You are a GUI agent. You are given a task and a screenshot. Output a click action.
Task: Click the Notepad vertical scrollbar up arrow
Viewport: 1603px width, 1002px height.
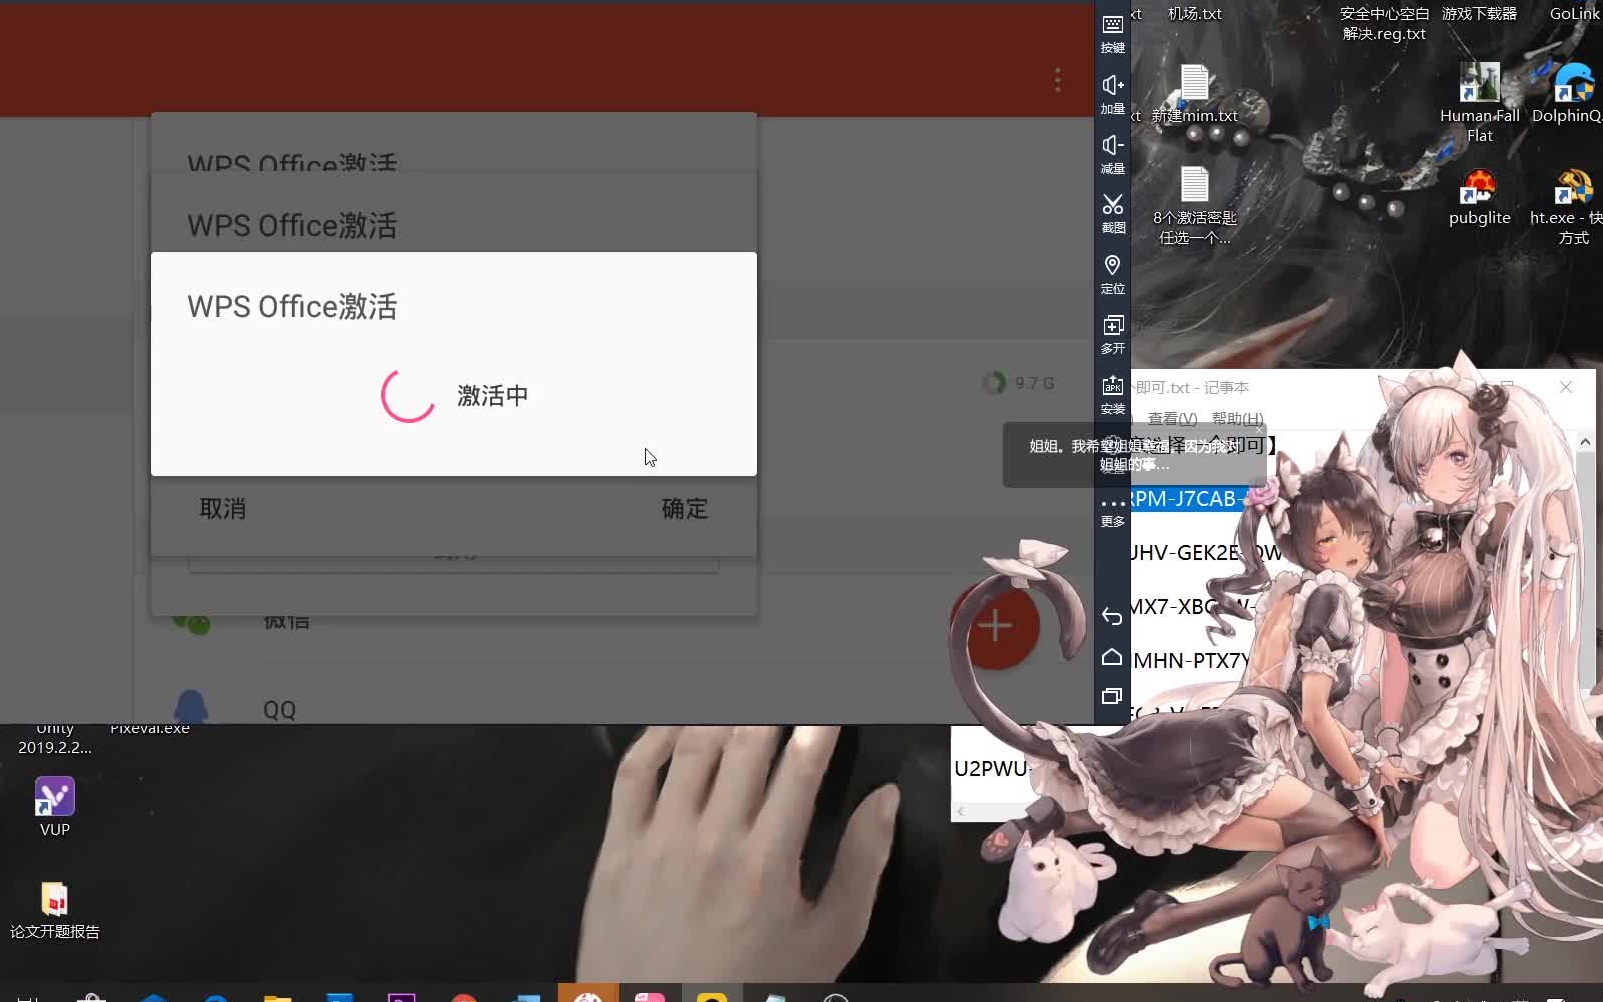[x=1585, y=441]
